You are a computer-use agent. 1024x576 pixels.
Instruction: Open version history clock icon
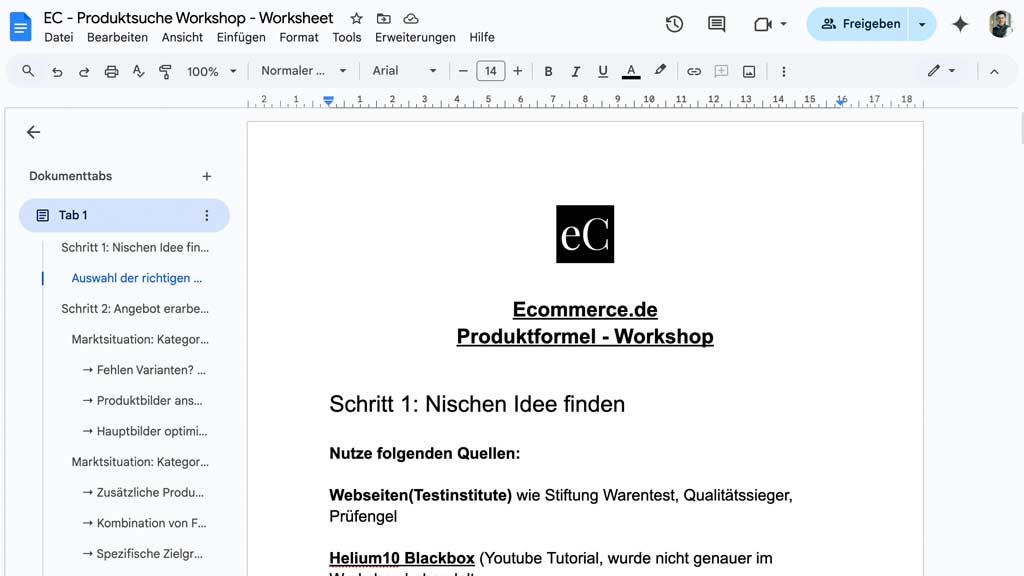(674, 24)
